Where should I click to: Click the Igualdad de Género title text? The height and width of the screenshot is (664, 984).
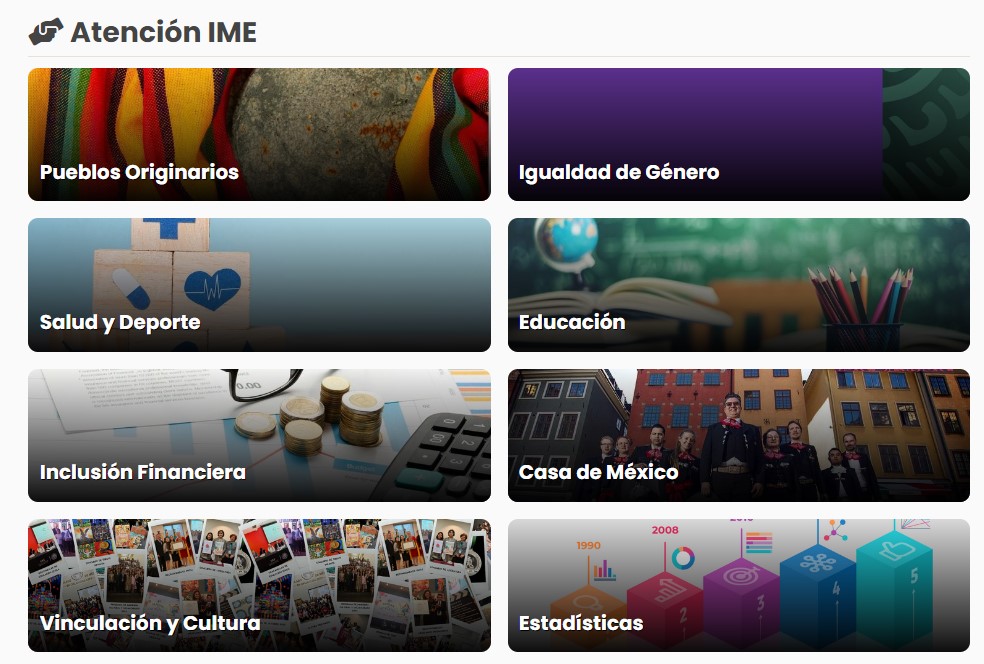[619, 172]
